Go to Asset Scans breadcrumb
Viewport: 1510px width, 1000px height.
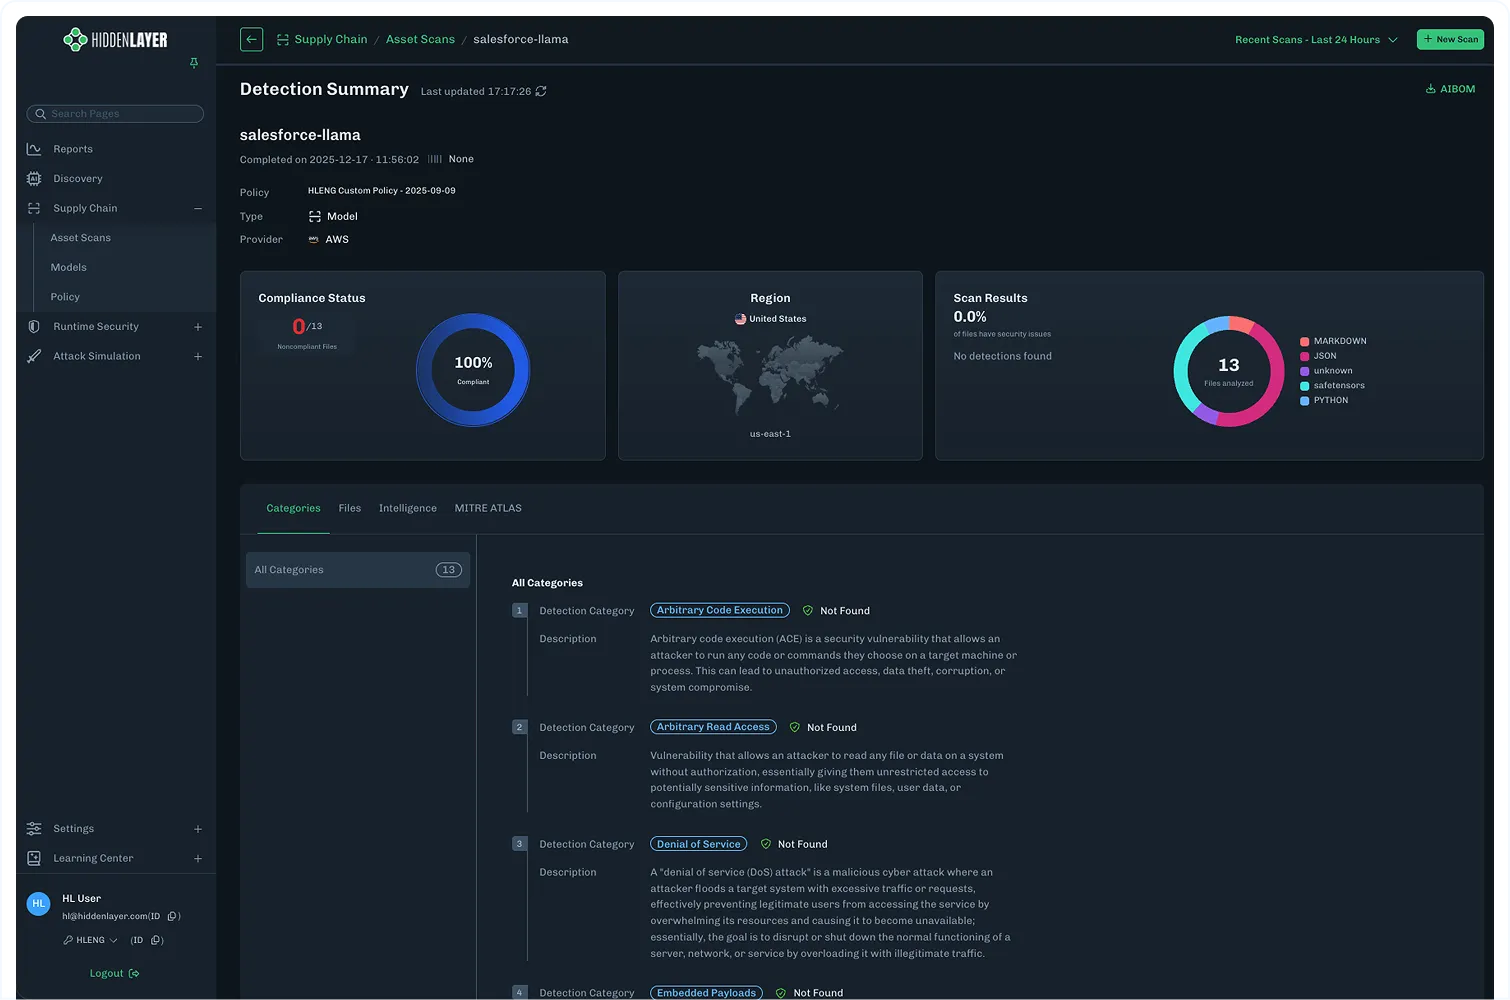(x=420, y=40)
